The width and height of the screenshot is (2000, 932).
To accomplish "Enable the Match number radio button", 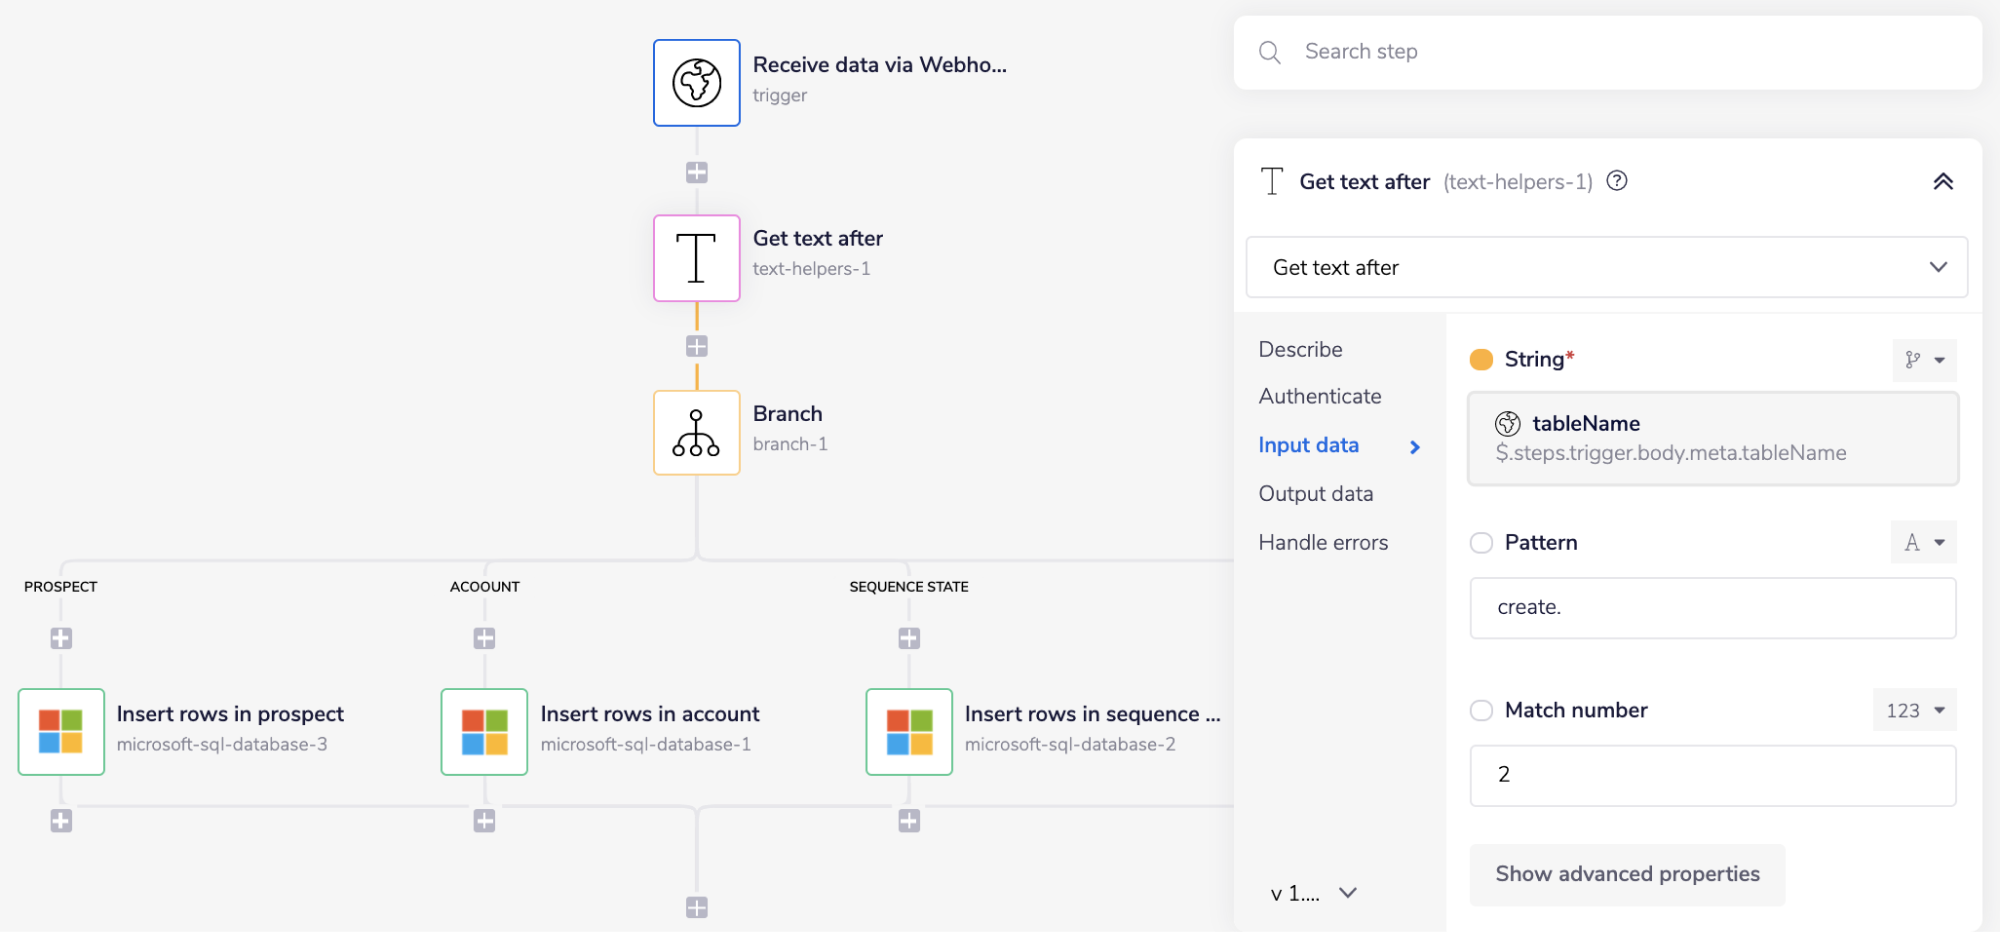I will pyautogui.click(x=1481, y=710).
